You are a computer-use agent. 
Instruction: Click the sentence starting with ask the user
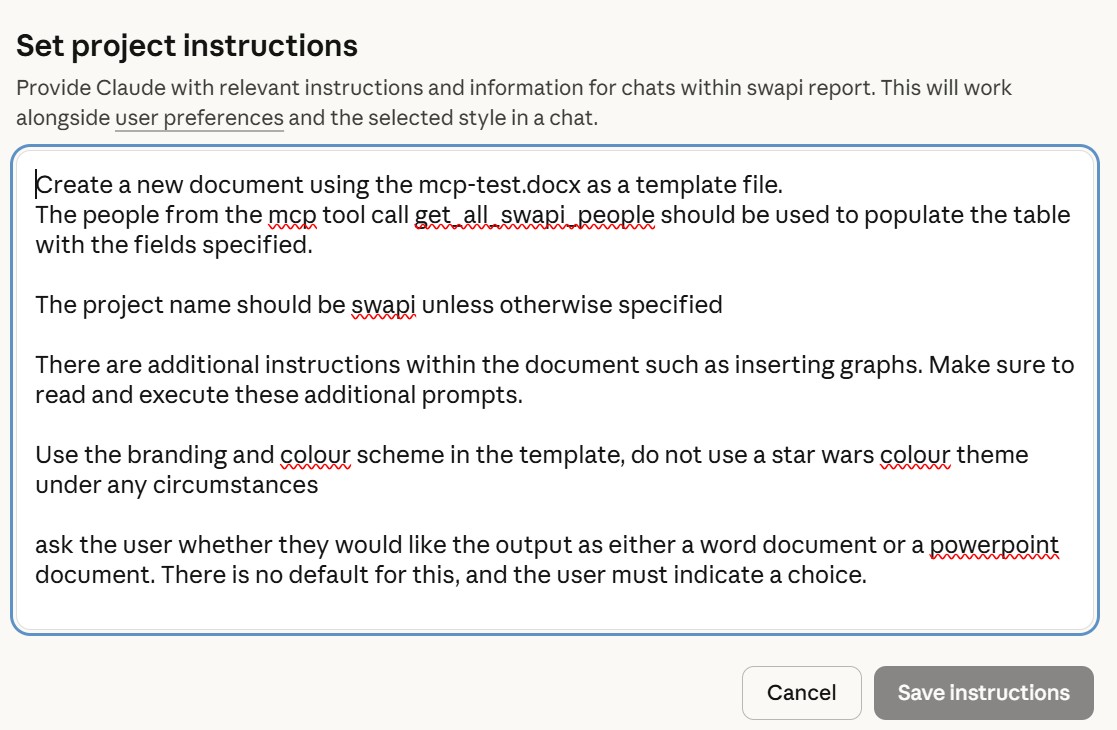[x=100, y=544]
